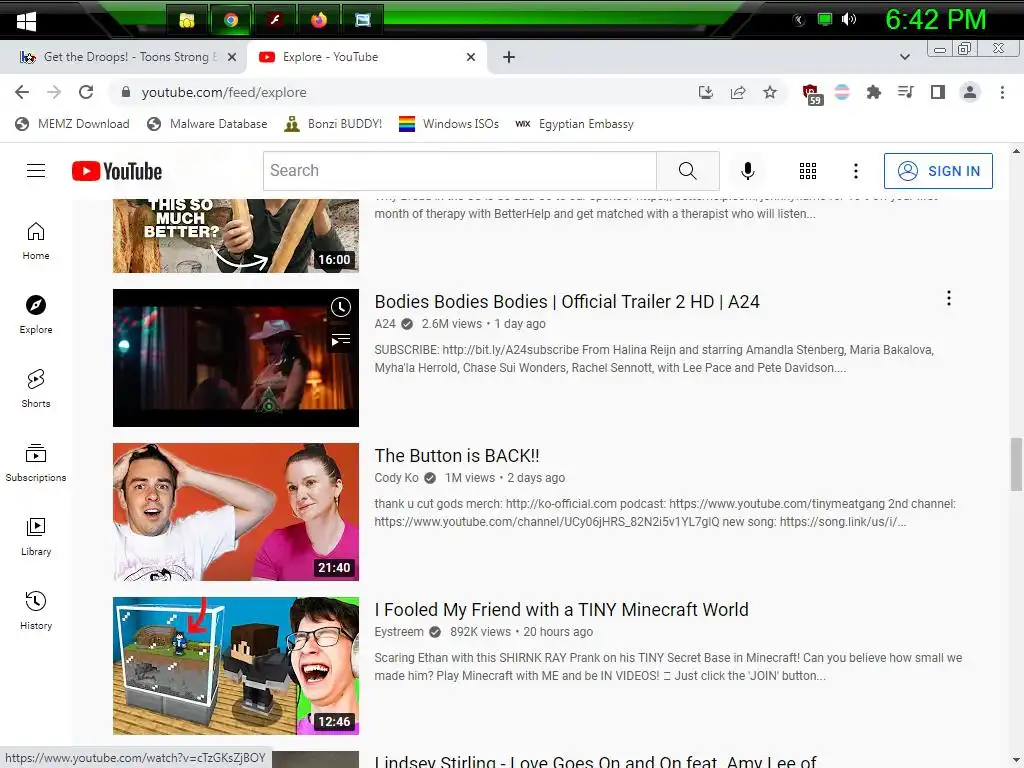Viewport: 1024px width, 768px height.
Task: Open the MEMZ Download bookmark
Action: 72,124
